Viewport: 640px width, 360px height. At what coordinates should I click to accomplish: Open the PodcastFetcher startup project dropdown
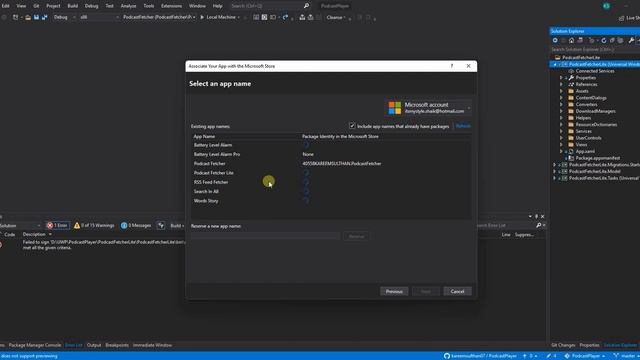[158, 17]
